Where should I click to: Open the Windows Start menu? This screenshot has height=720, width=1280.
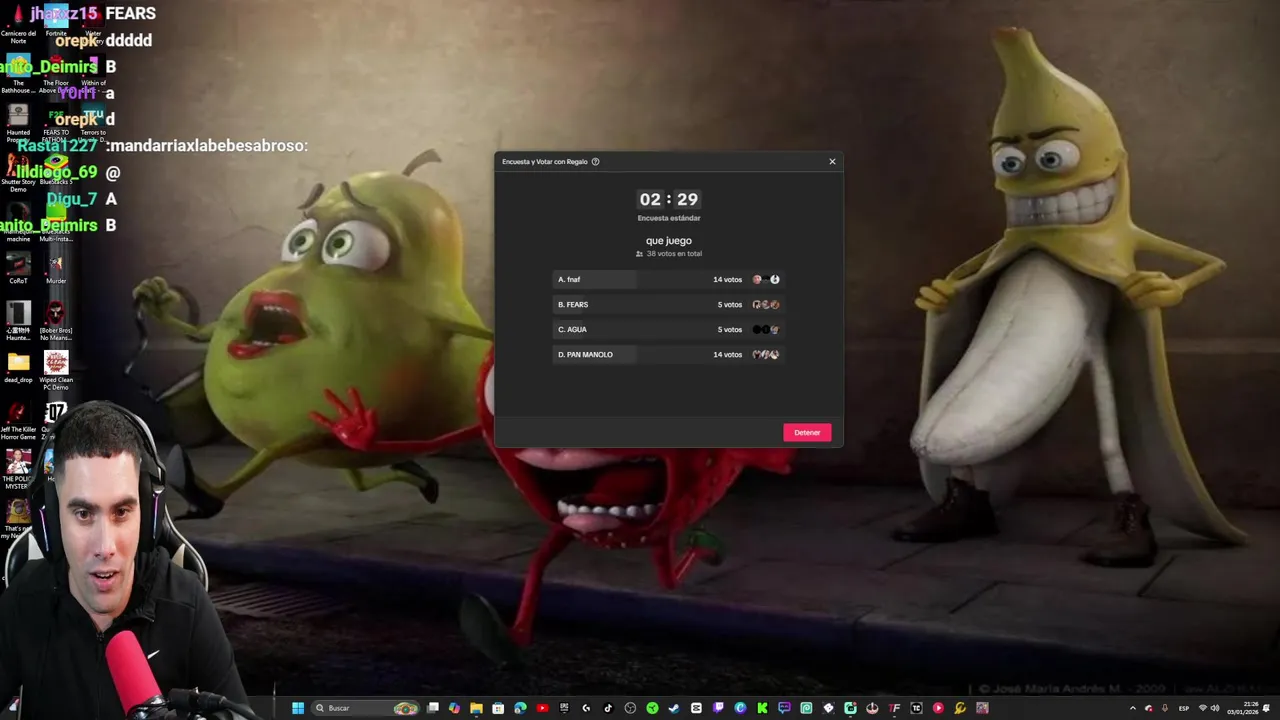(298, 708)
